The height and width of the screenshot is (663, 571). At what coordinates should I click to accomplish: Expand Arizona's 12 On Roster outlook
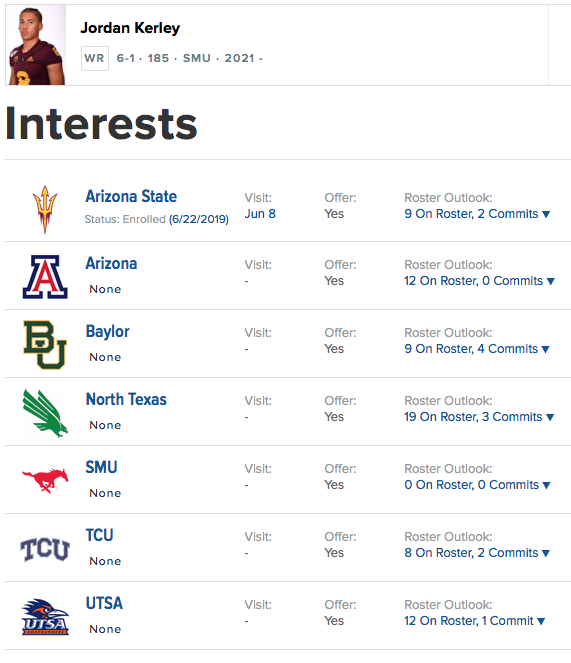[479, 281]
